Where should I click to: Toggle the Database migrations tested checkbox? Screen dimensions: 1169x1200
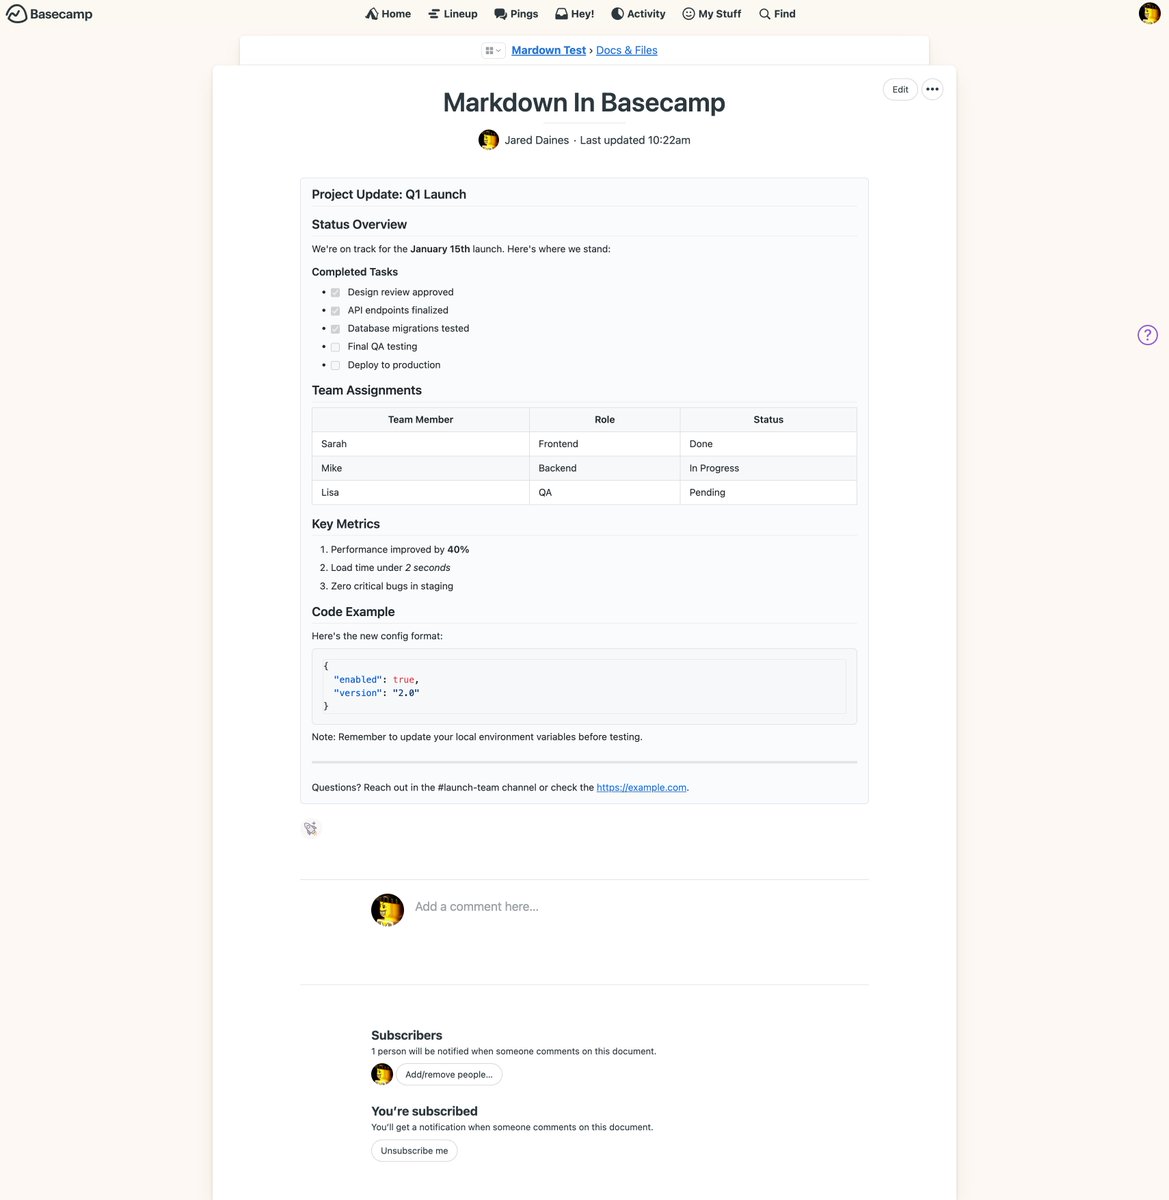pyautogui.click(x=335, y=329)
